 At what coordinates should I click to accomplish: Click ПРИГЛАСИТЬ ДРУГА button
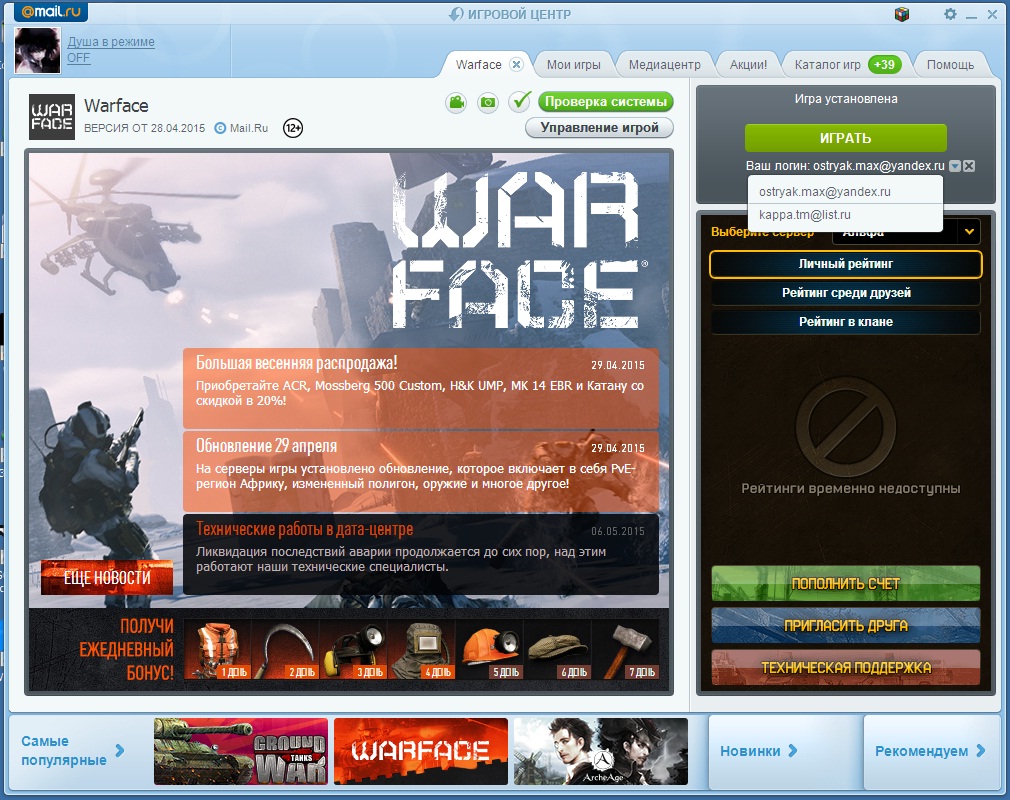point(845,625)
